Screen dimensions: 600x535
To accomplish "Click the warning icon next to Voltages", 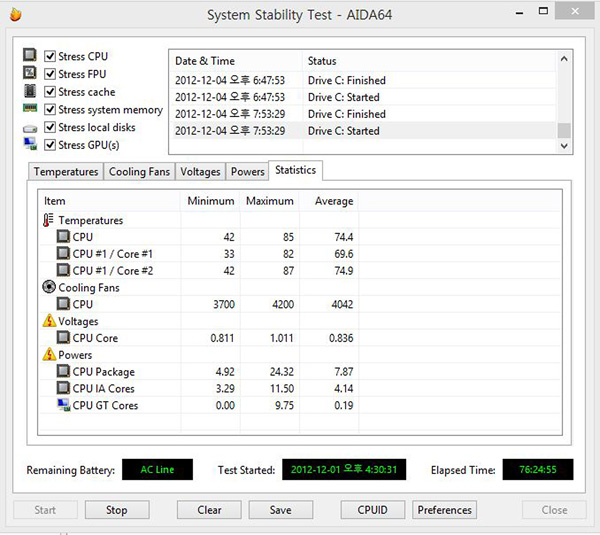I will pyautogui.click(x=49, y=320).
